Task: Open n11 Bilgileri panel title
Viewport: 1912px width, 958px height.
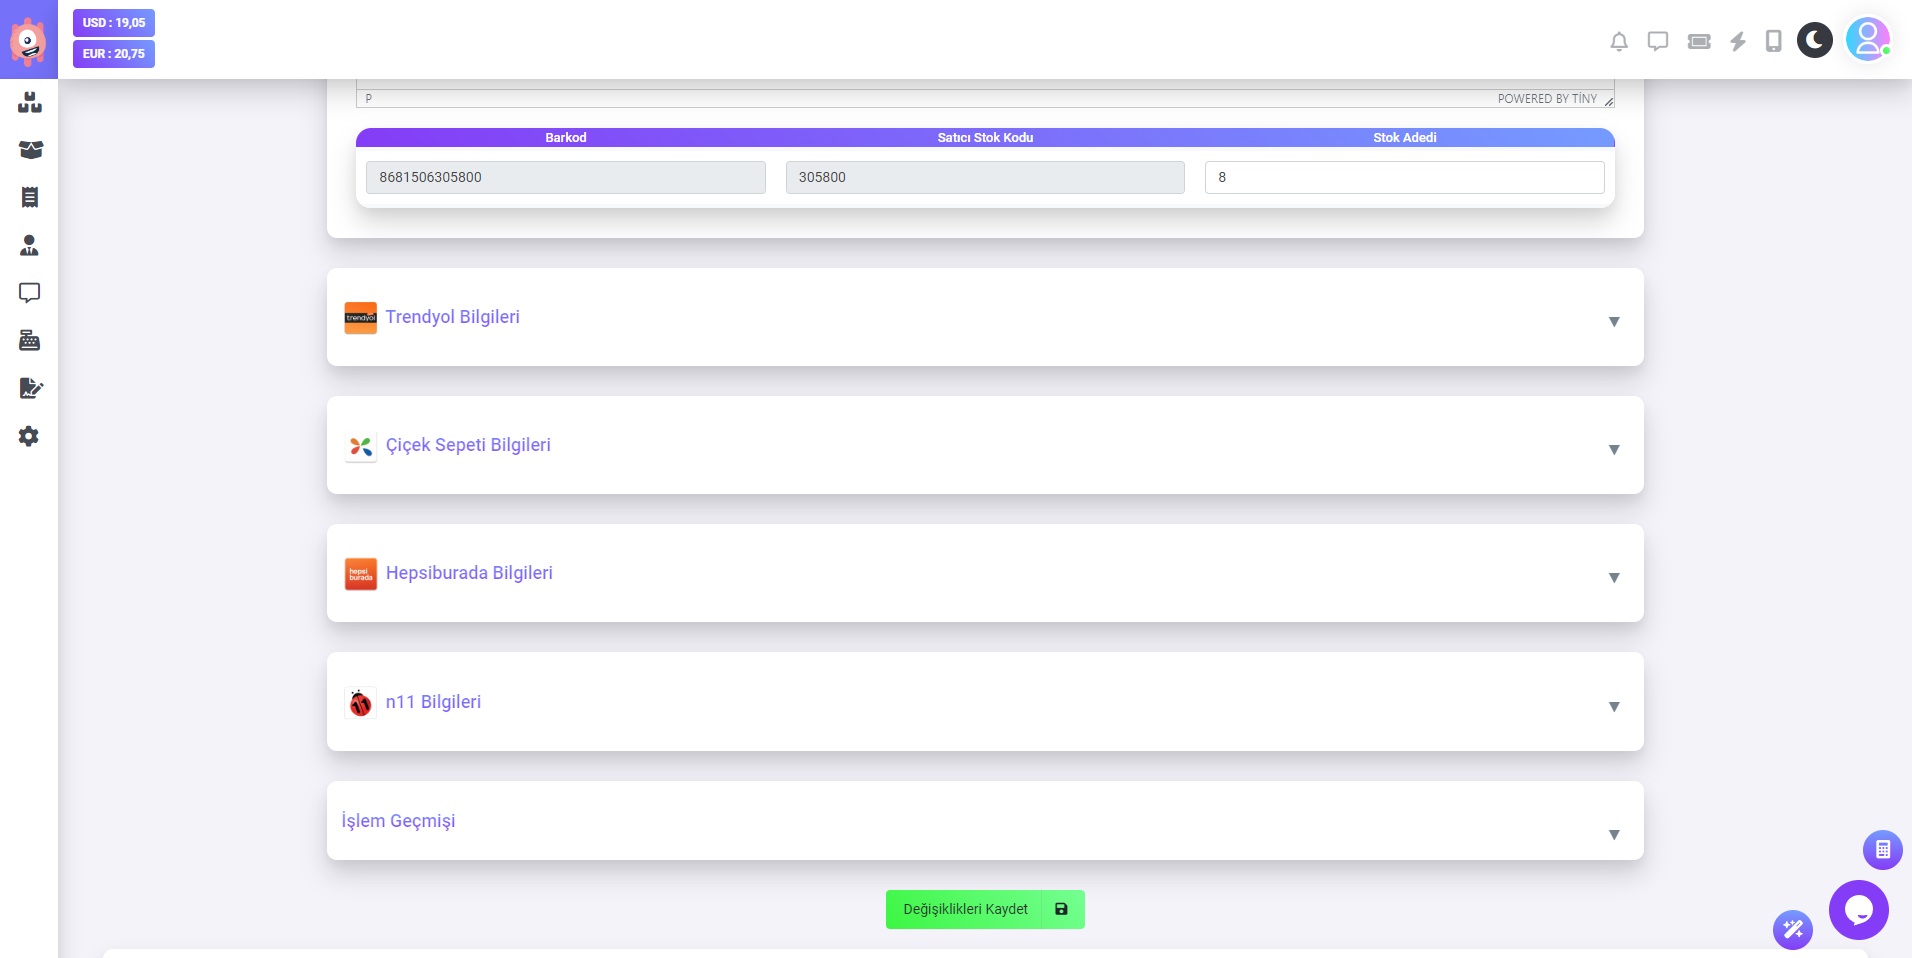Action: click(433, 702)
